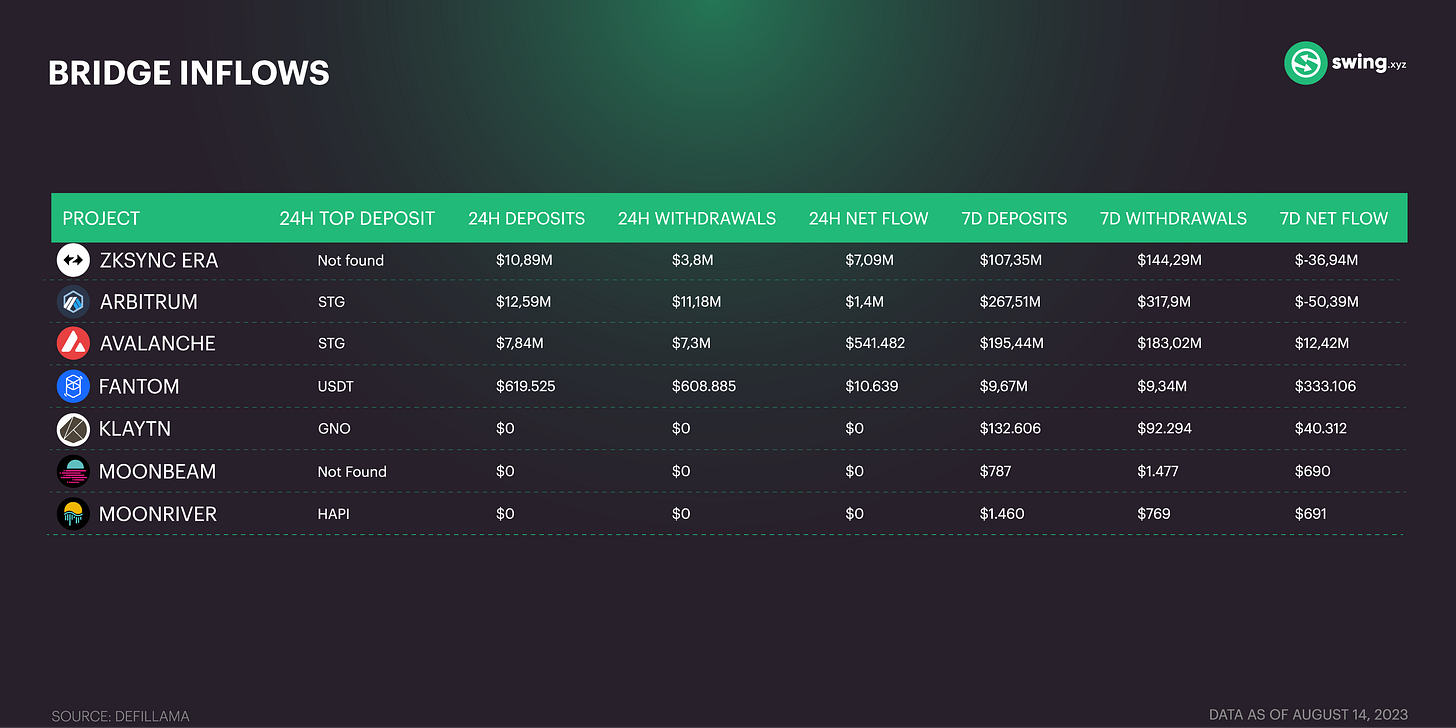Click Arbitrum's STG top deposit cell
The width and height of the screenshot is (1456, 728).
(331, 301)
